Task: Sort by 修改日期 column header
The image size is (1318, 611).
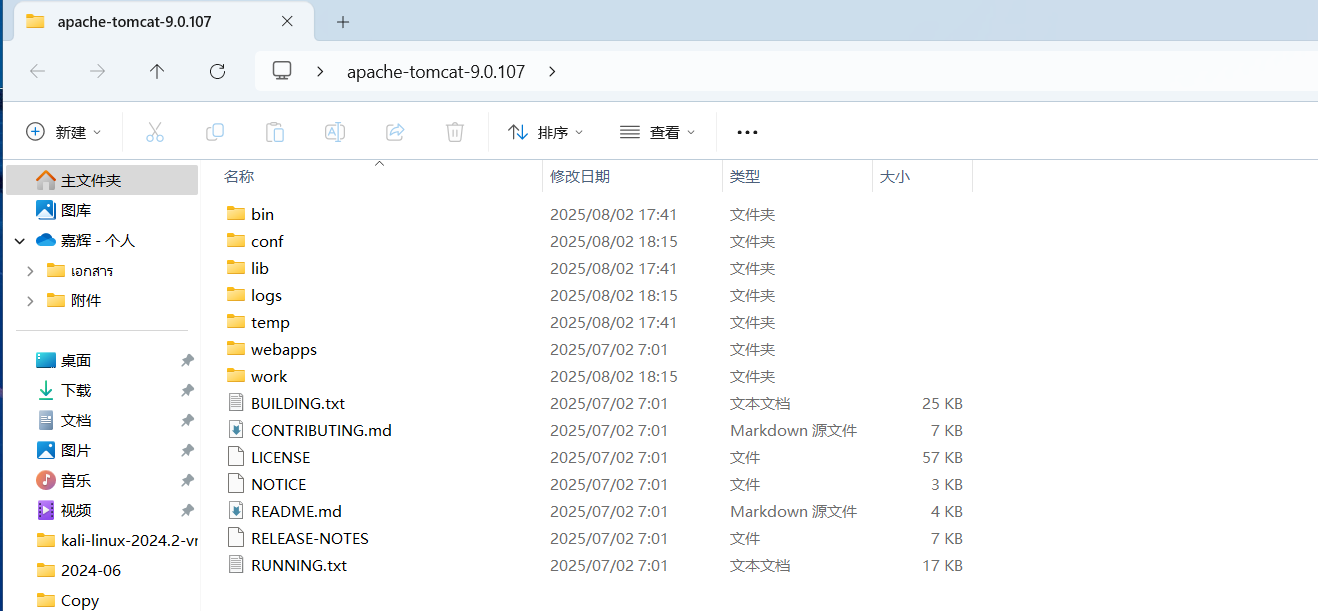Action: click(x=580, y=176)
